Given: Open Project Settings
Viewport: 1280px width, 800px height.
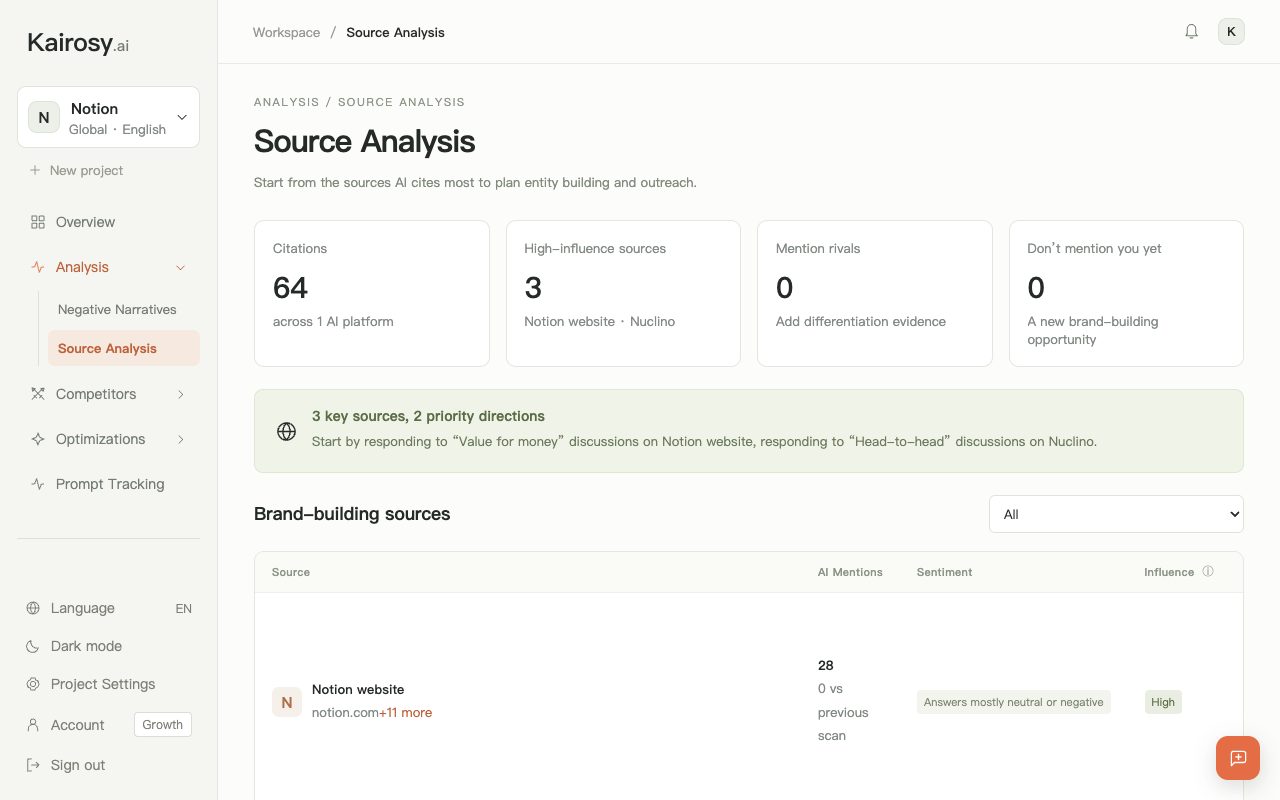Looking at the screenshot, I should [x=103, y=684].
